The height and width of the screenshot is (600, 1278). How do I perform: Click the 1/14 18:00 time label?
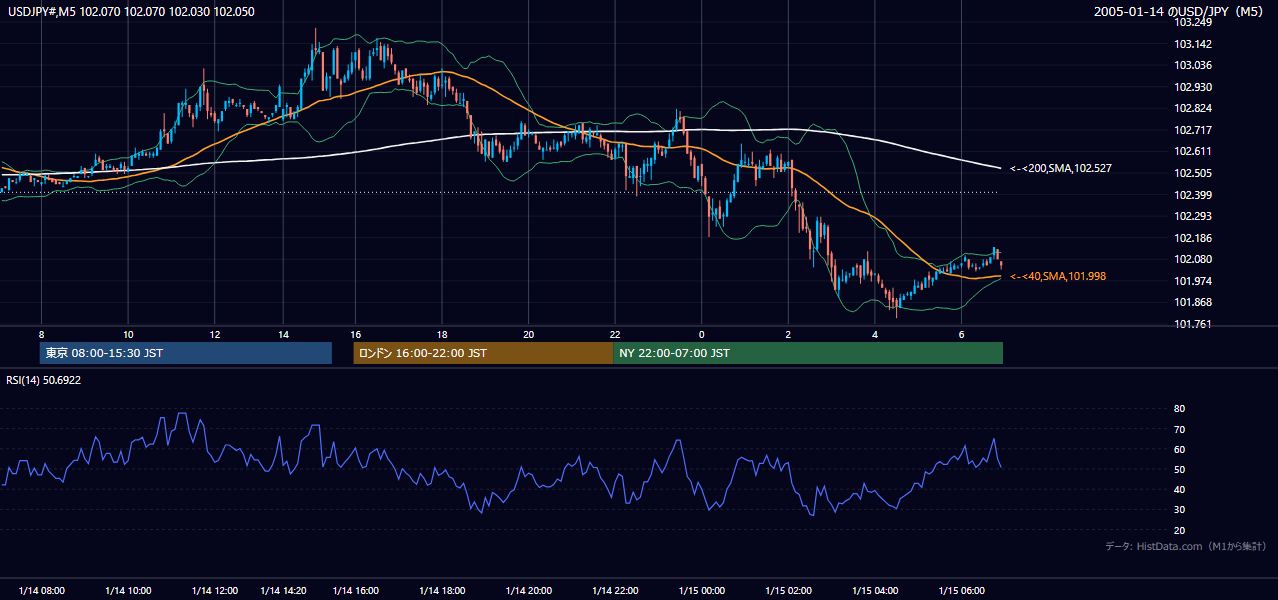442,591
